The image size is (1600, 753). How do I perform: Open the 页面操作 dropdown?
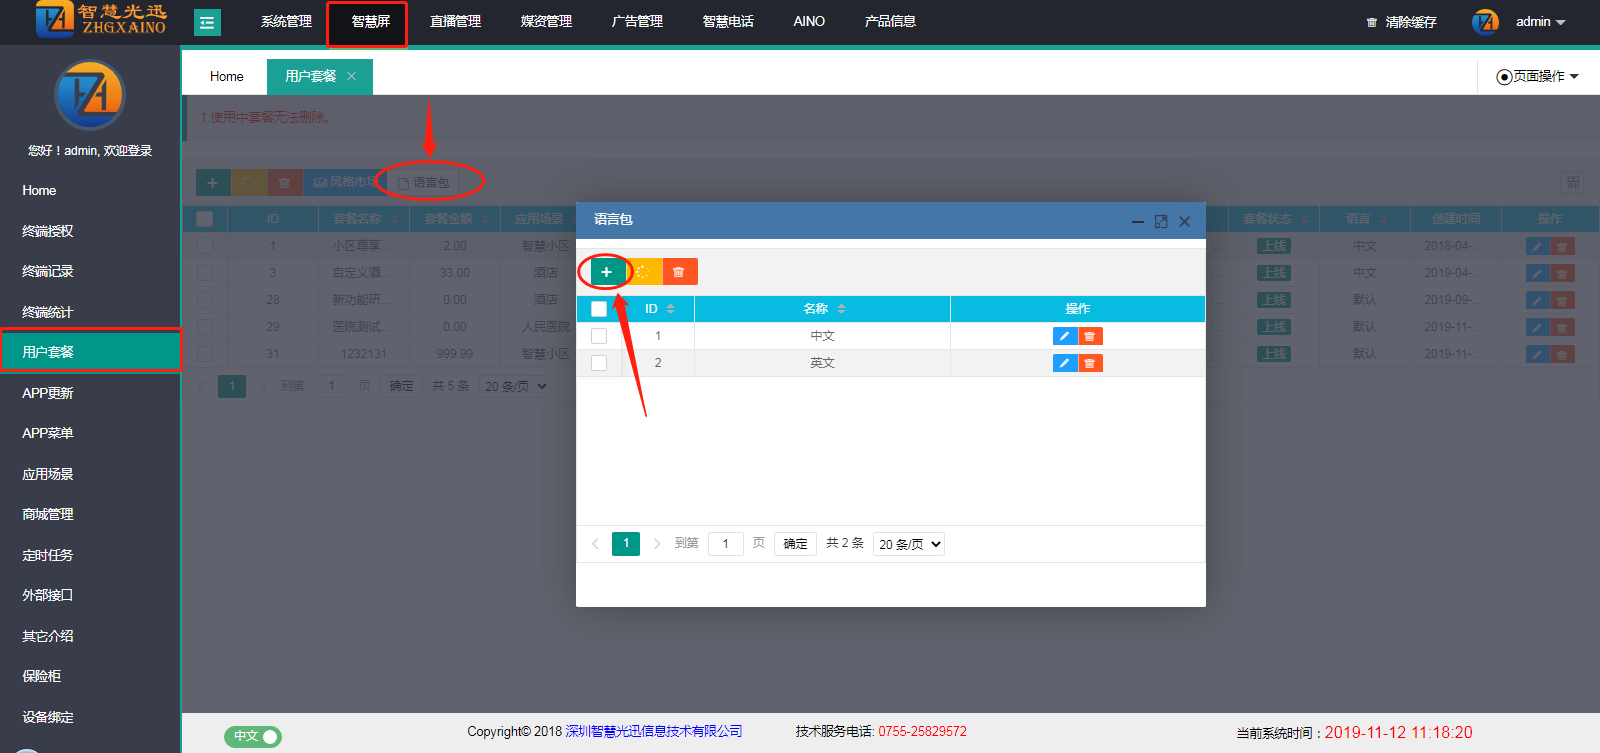click(1538, 76)
